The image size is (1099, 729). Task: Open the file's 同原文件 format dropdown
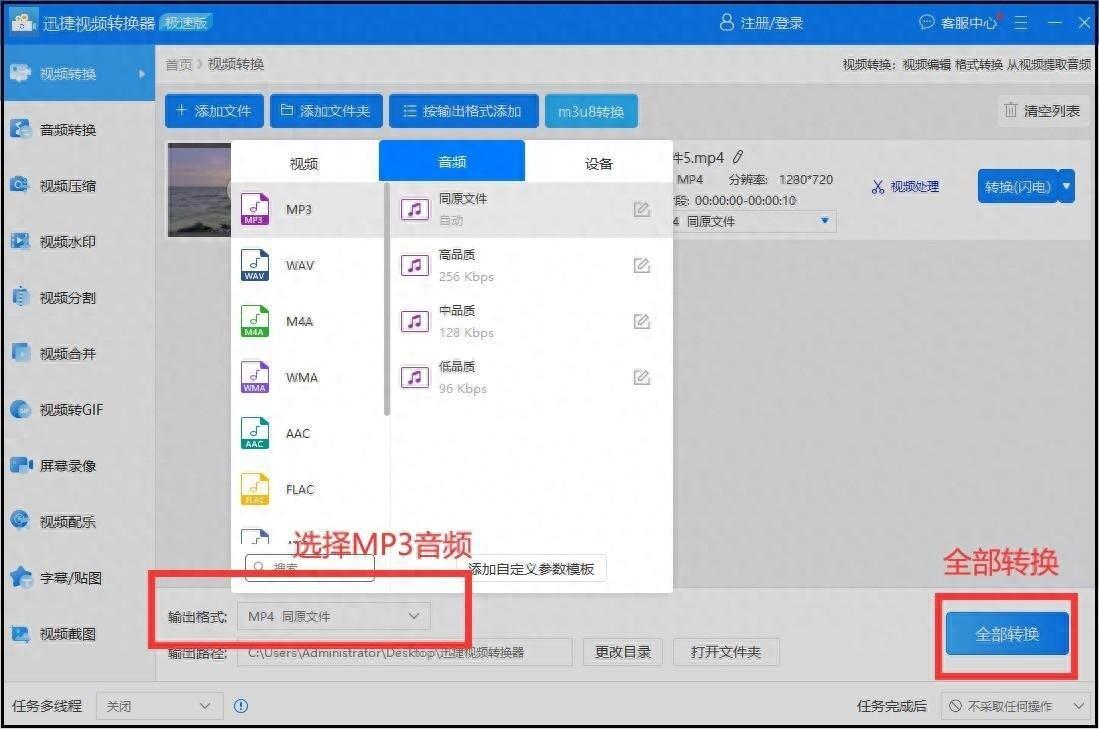tap(753, 222)
